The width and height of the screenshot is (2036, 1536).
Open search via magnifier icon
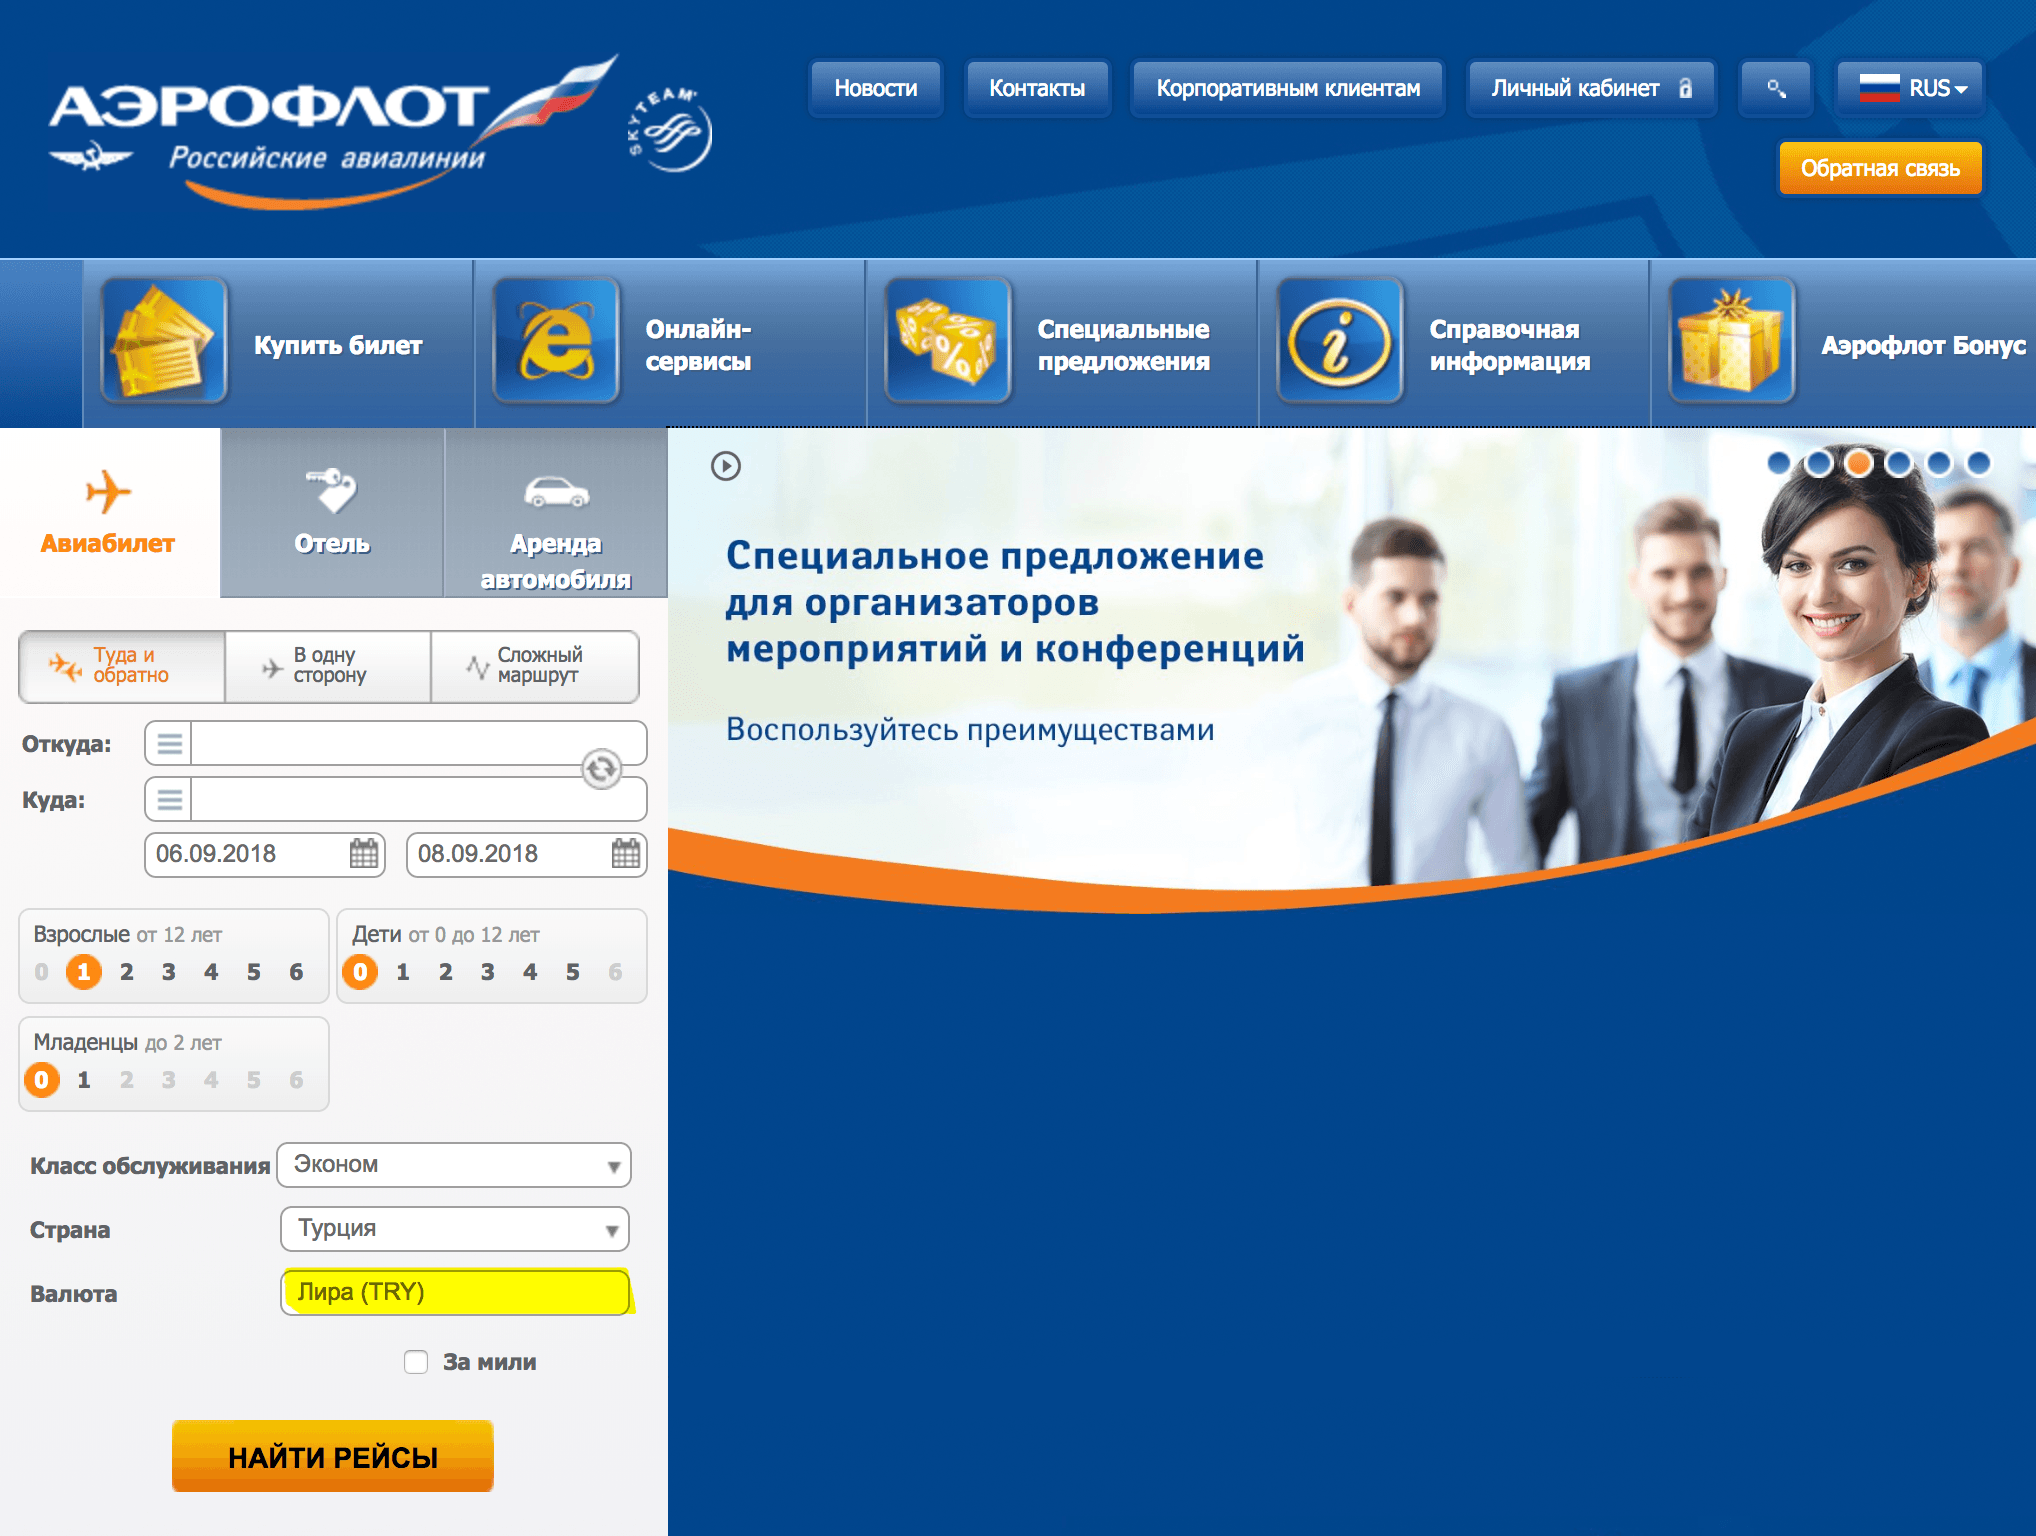click(x=1776, y=88)
